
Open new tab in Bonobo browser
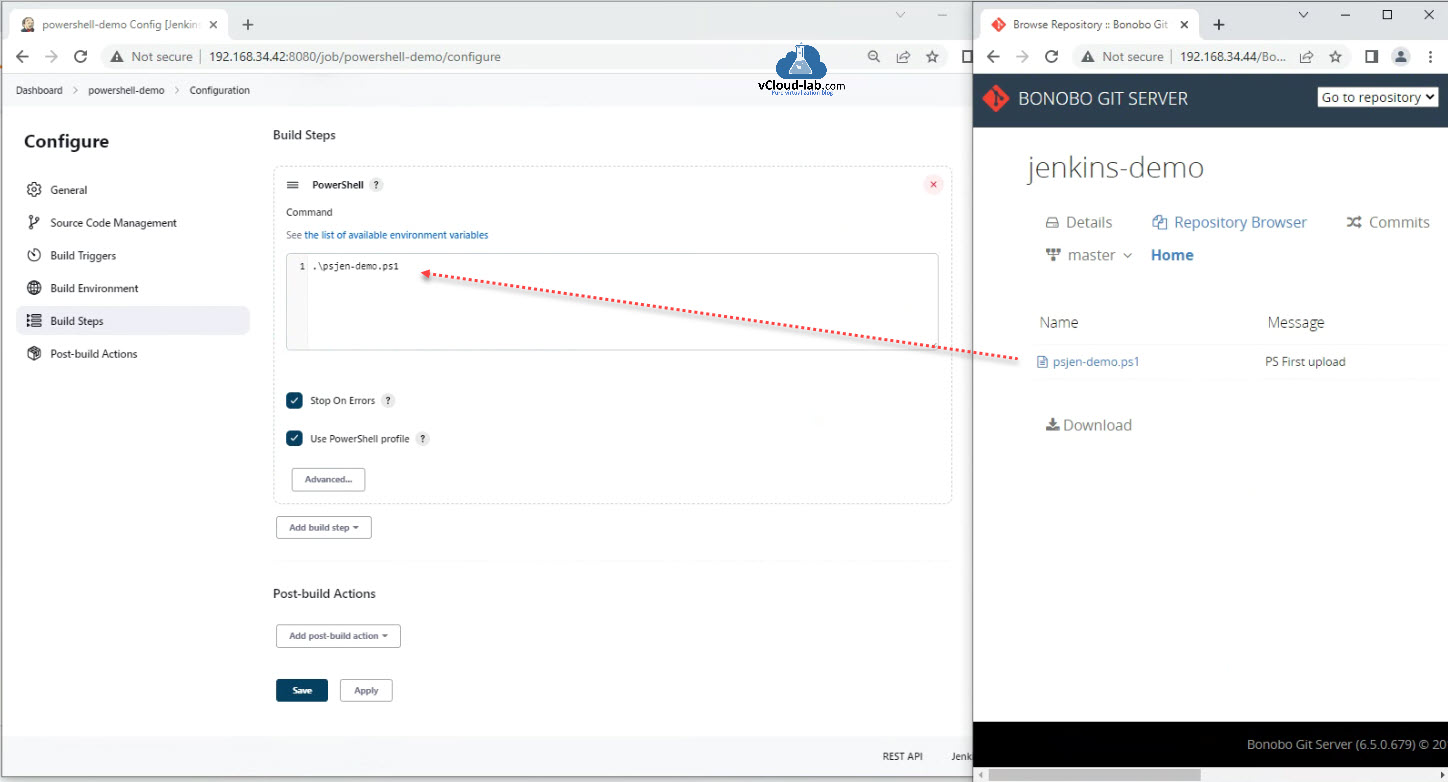click(x=1219, y=25)
